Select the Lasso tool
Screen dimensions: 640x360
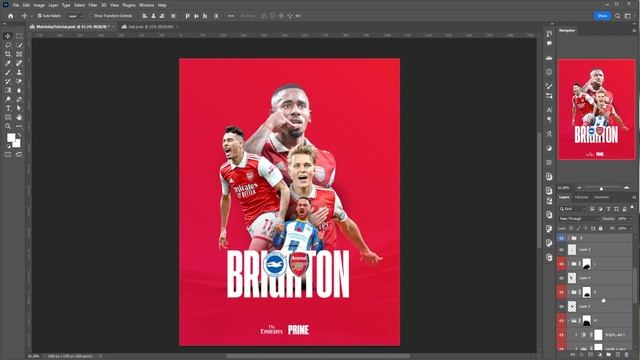coord(8,45)
